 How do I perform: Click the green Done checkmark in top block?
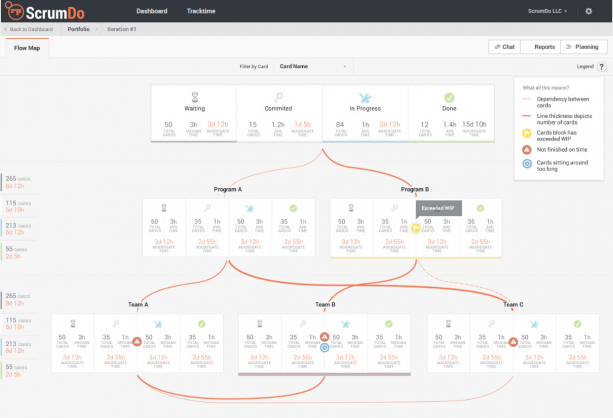(450, 99)
